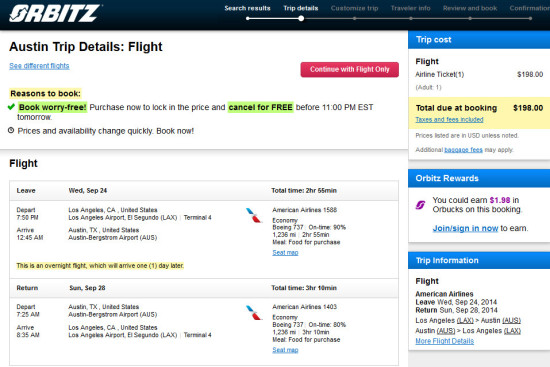Click the green checkmark icon beside Book worry-free
Image resolution: width=550 pixels, height=367 pixels.
pyautogui.click(x=11, y=107)
